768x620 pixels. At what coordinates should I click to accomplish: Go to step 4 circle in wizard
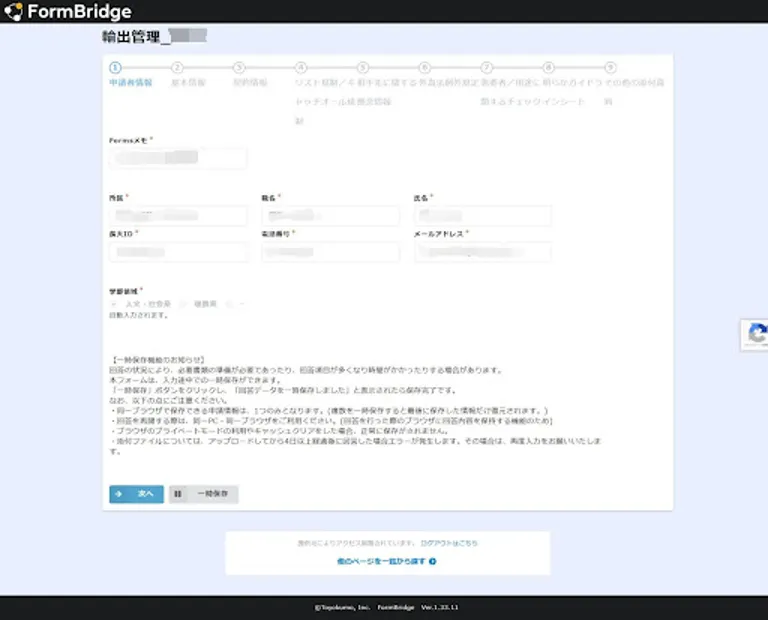pos(300,68)
